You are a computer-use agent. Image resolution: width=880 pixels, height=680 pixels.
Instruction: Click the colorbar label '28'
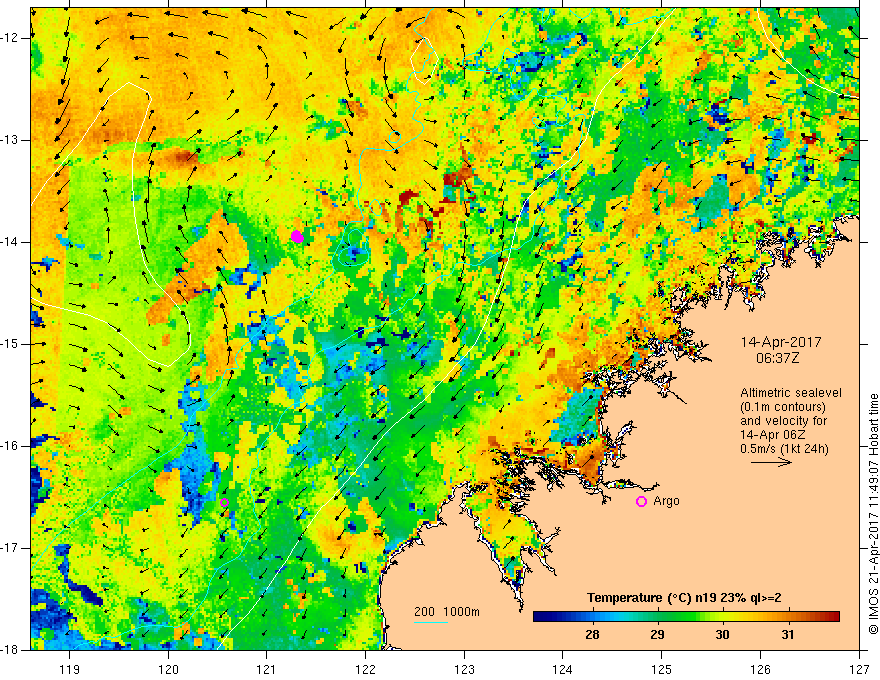point(592,635)
